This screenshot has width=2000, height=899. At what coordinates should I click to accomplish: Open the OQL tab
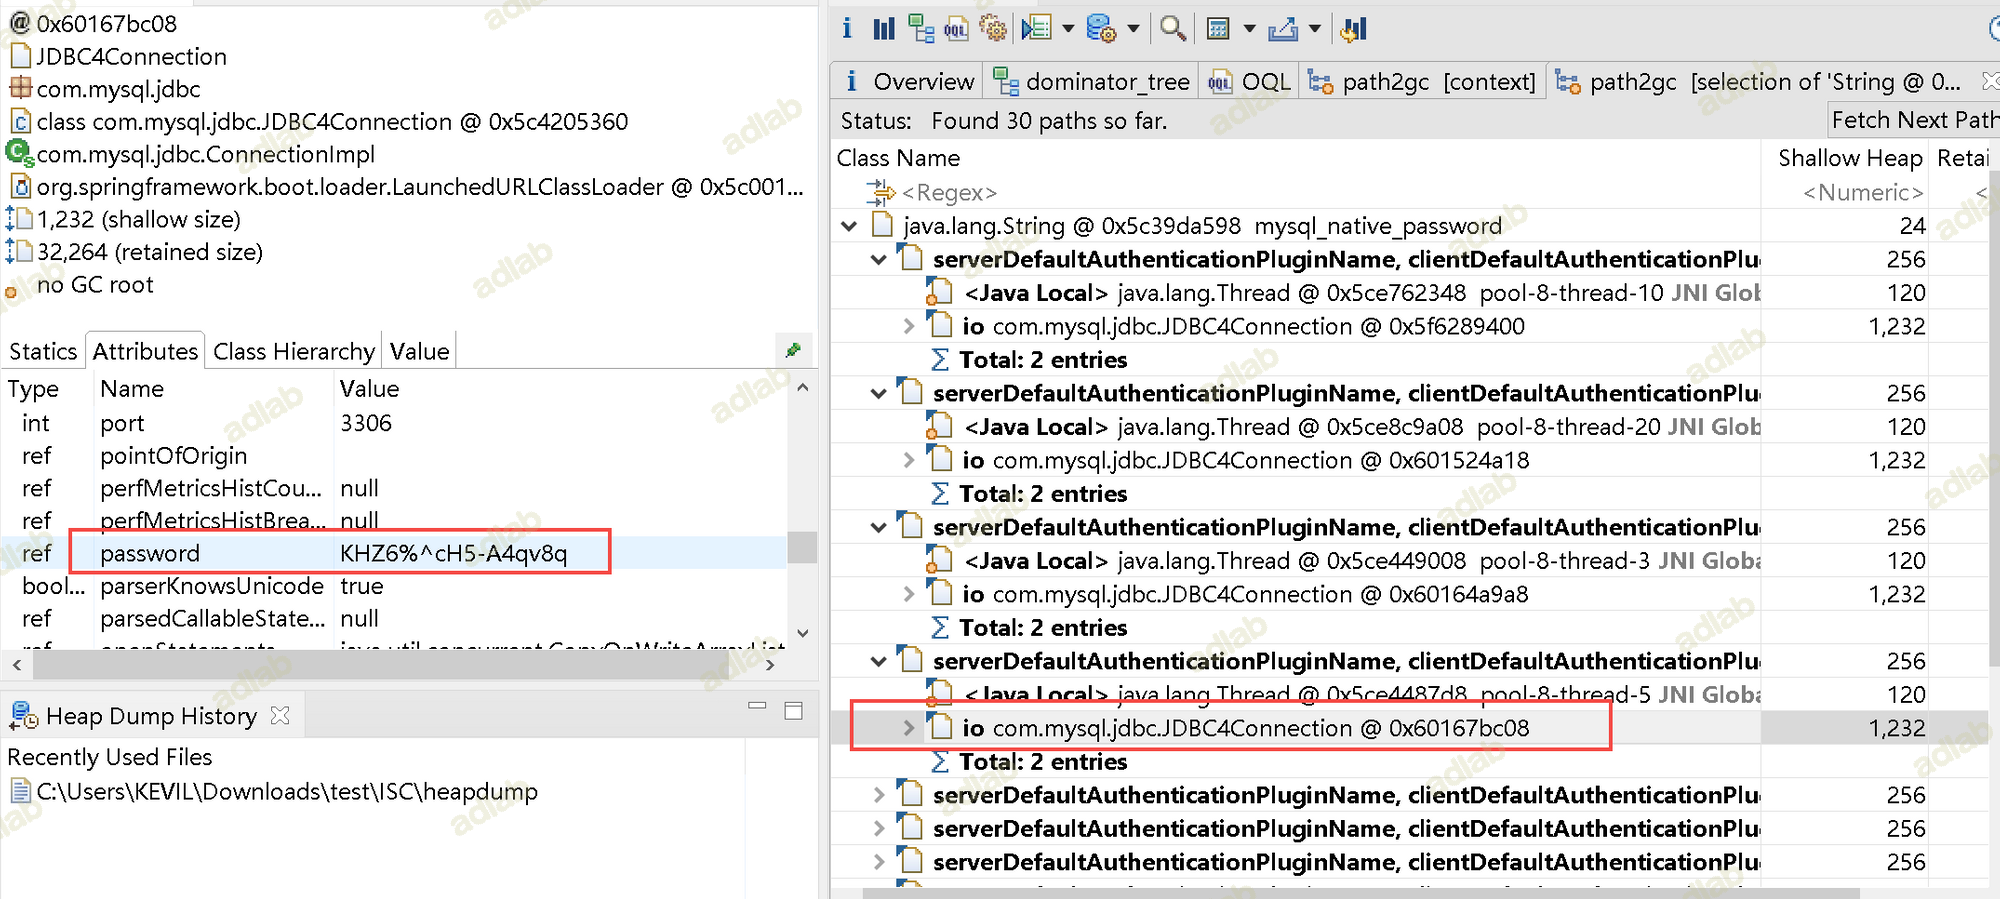1249,81
